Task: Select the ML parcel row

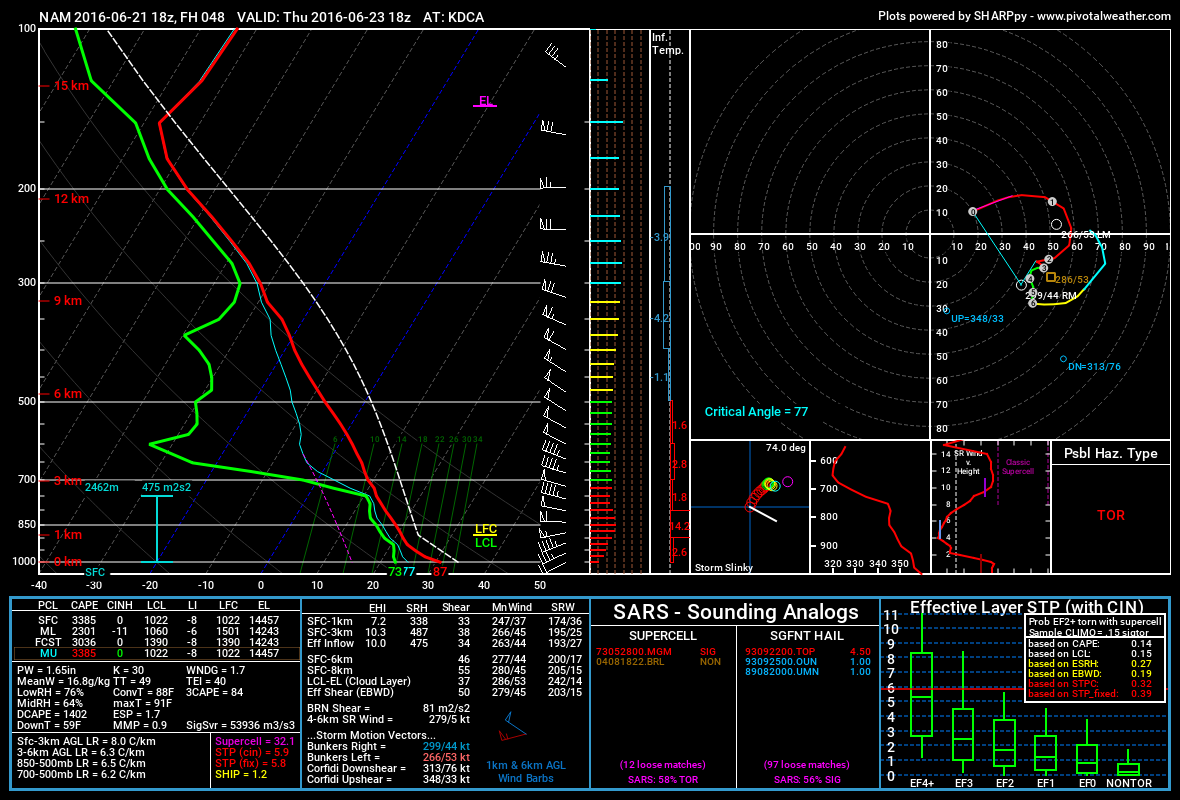Action: 155,631
